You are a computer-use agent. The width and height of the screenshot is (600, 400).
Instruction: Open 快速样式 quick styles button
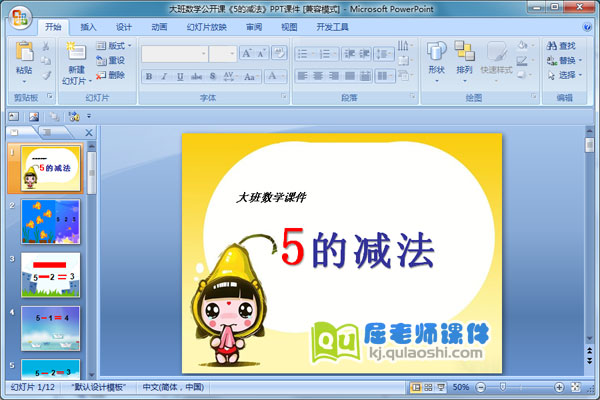click(496, 59)
